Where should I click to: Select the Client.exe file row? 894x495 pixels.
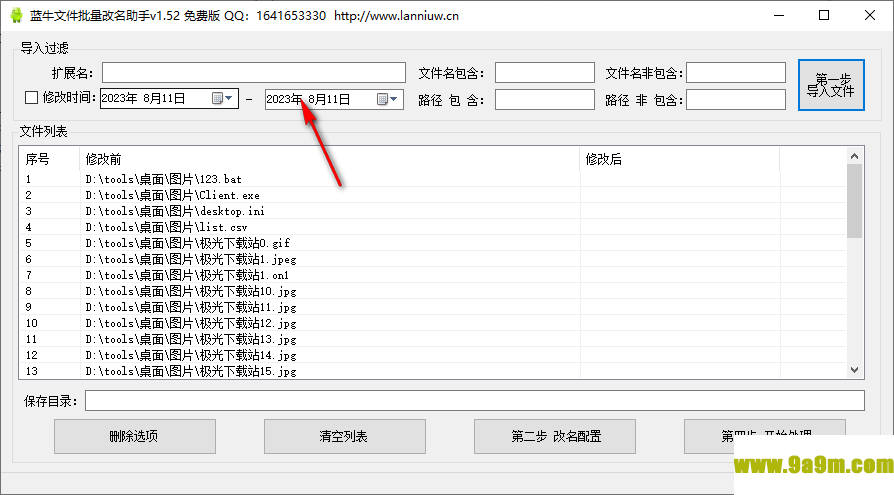432,195
